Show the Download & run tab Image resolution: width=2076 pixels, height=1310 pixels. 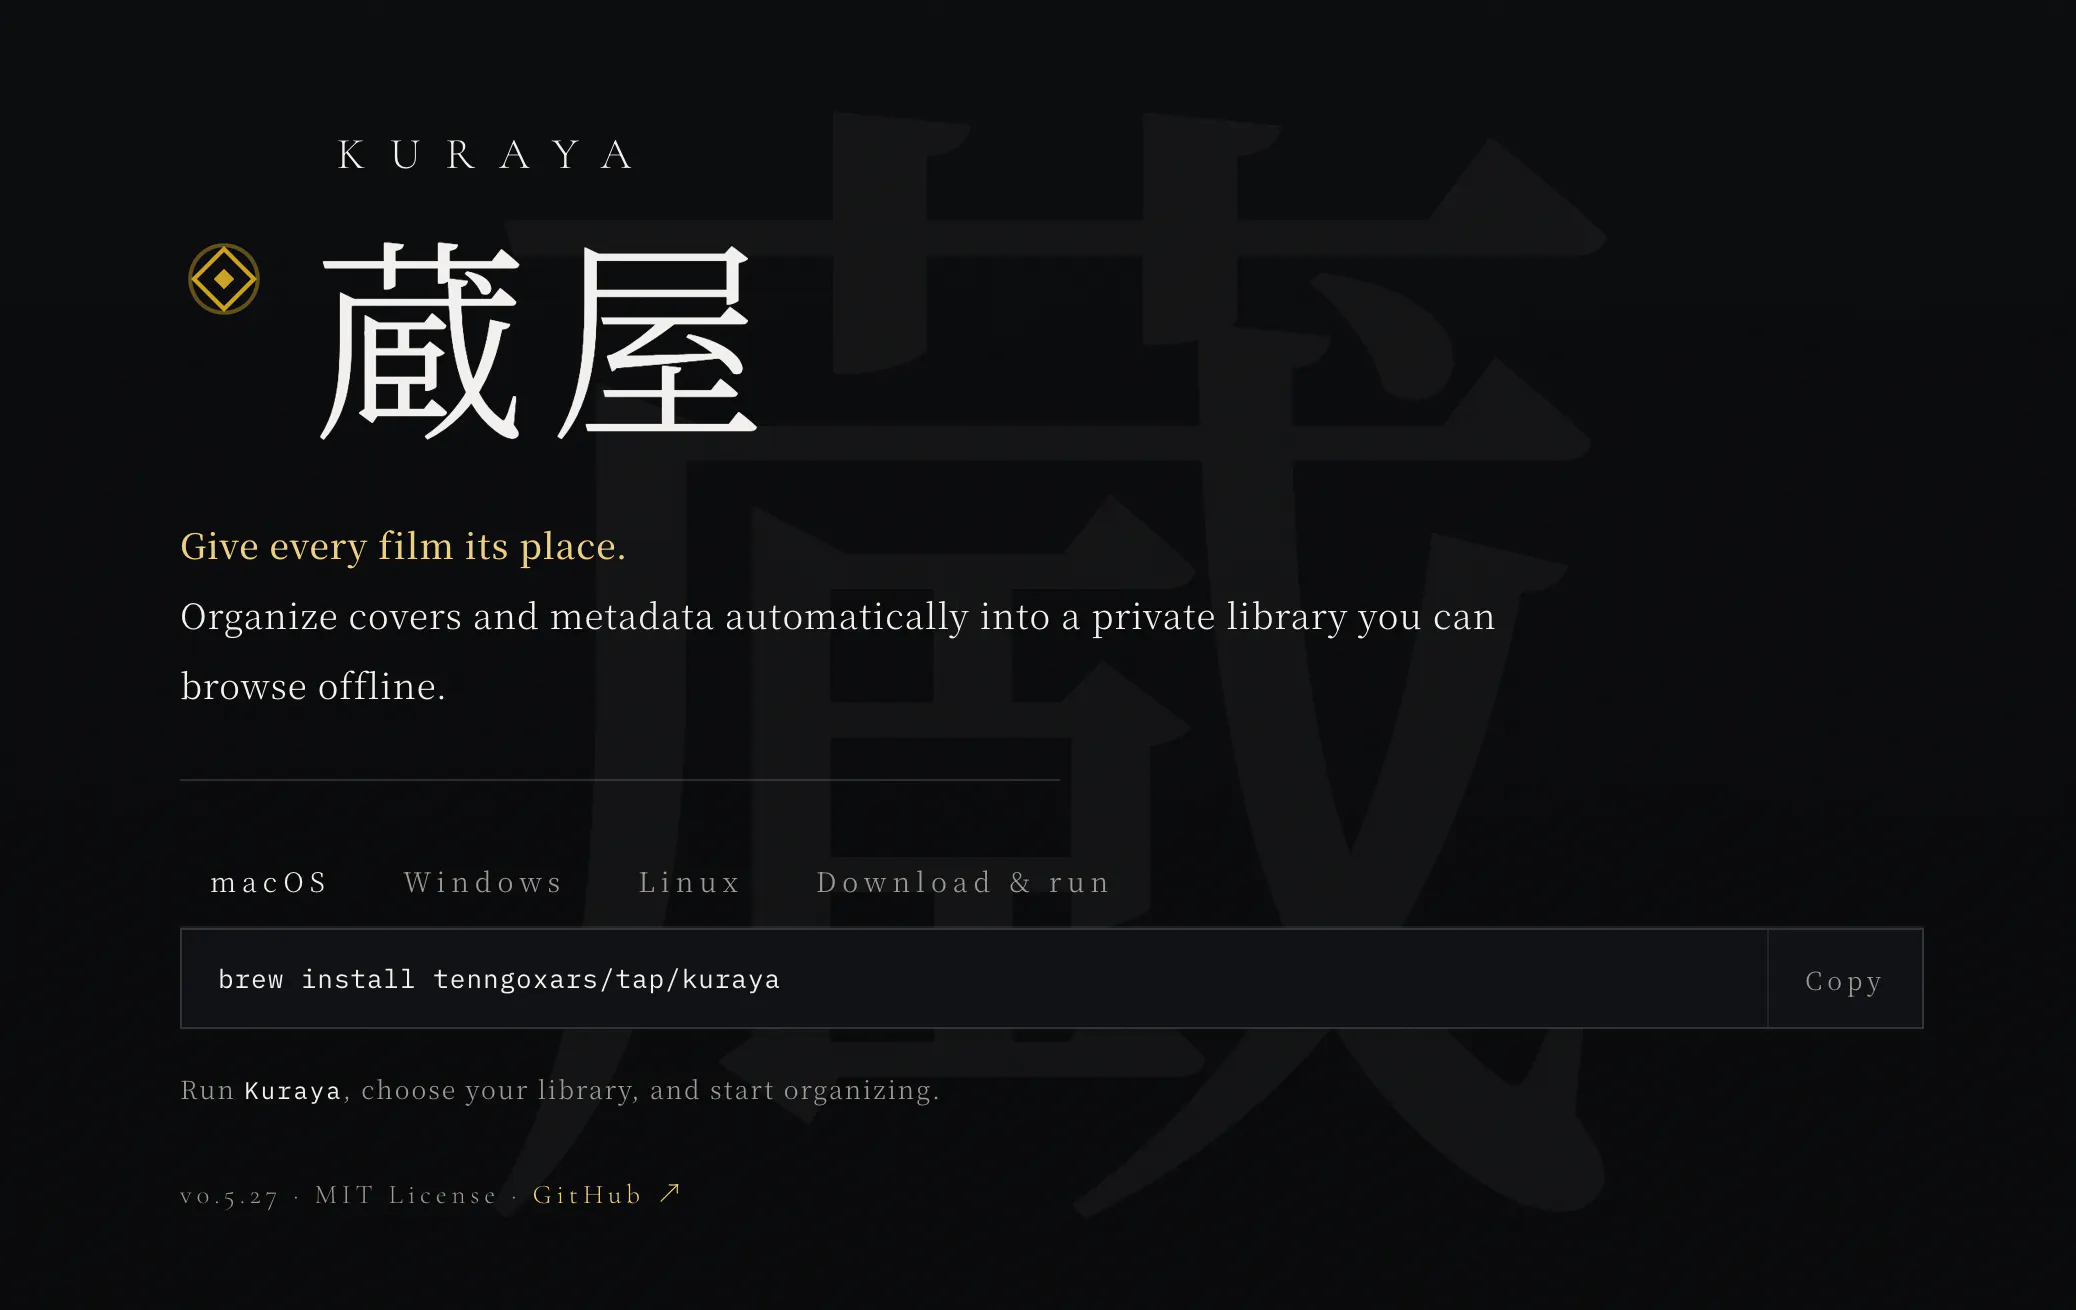(964, 882)
